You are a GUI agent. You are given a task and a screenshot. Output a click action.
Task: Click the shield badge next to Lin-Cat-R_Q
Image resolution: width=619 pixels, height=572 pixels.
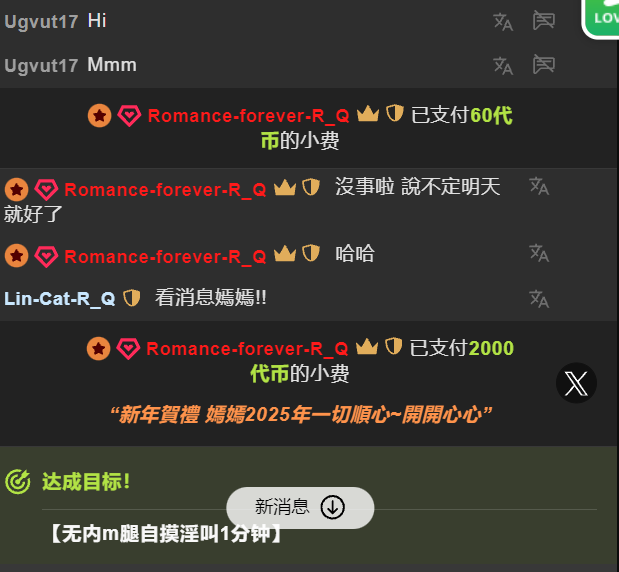[131, 298]
